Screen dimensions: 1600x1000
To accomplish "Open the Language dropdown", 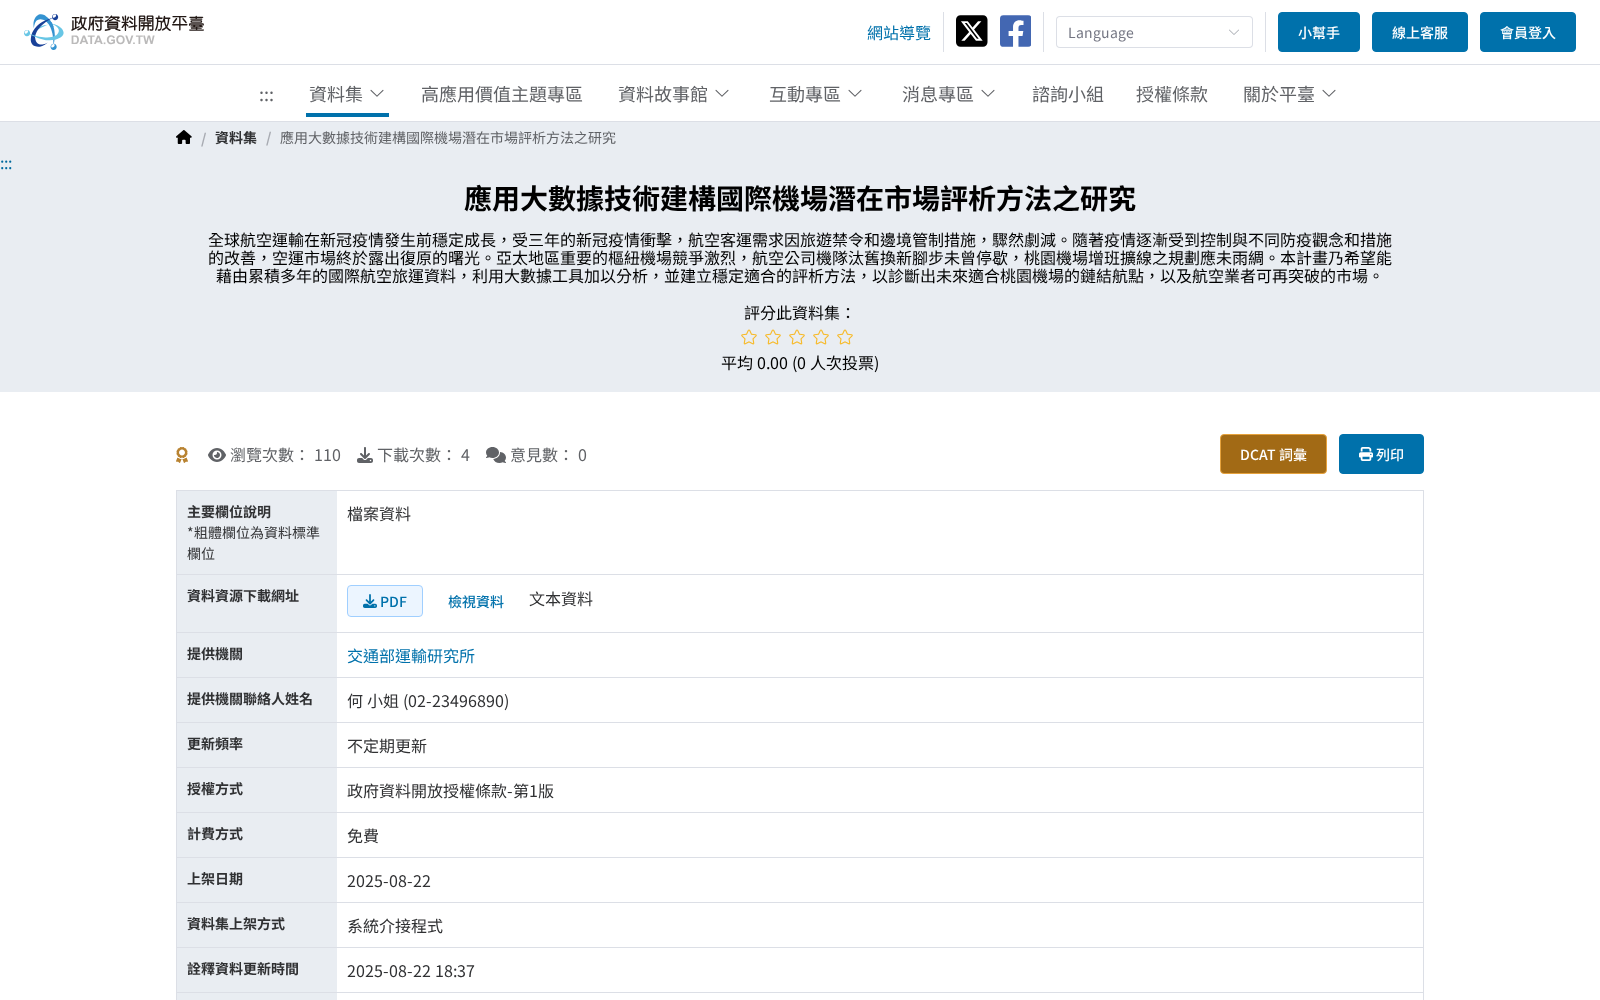I will pos(1154,32).
